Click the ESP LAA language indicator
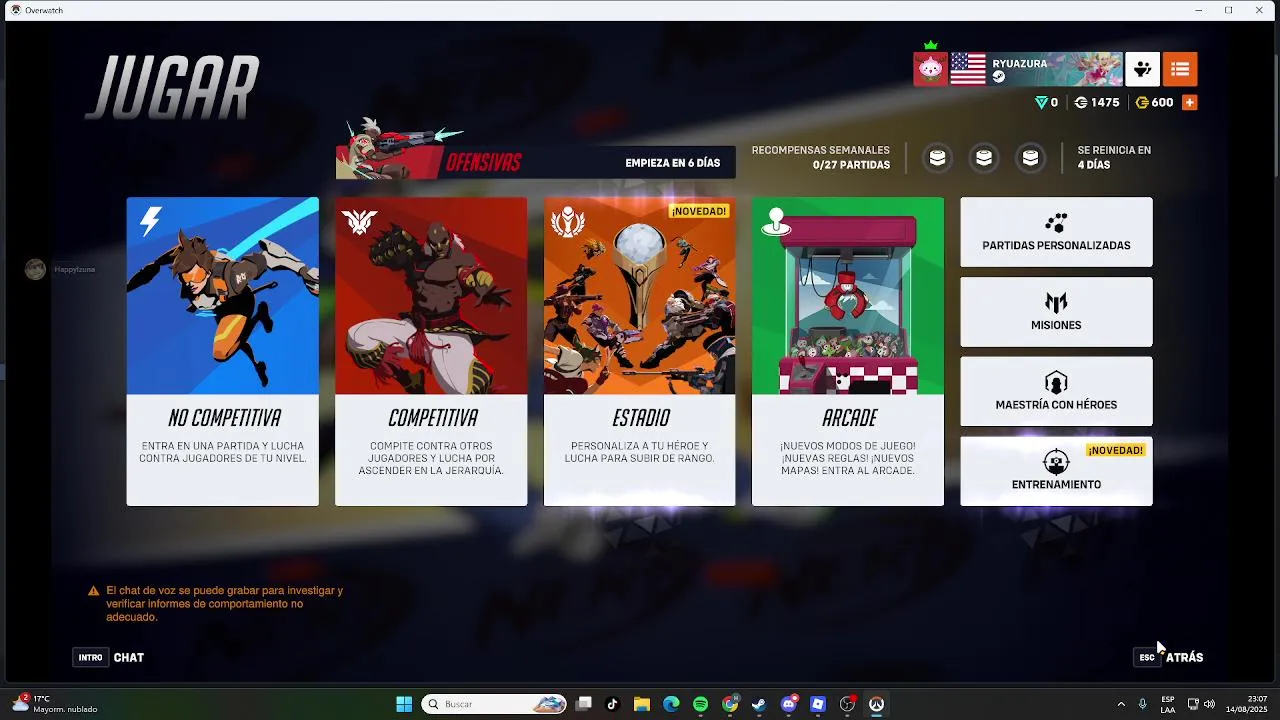Screen dimensions: 1280x720 pos(1168,704)
